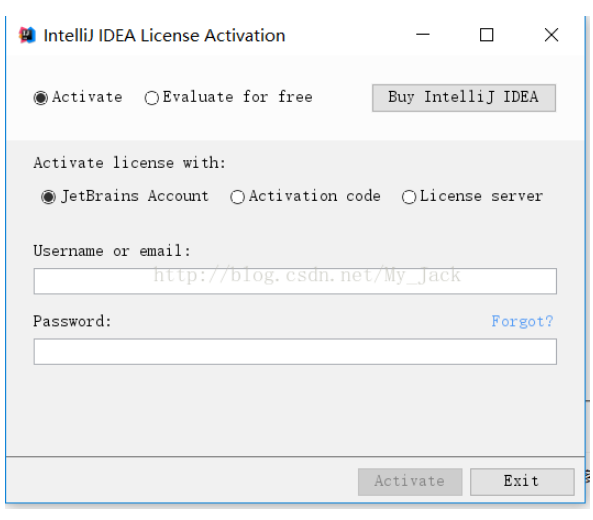The width and height of the screenshot is (593, 520).
Task: Click the grayed Activate button at bottom
Action: [x=410, y=482]
